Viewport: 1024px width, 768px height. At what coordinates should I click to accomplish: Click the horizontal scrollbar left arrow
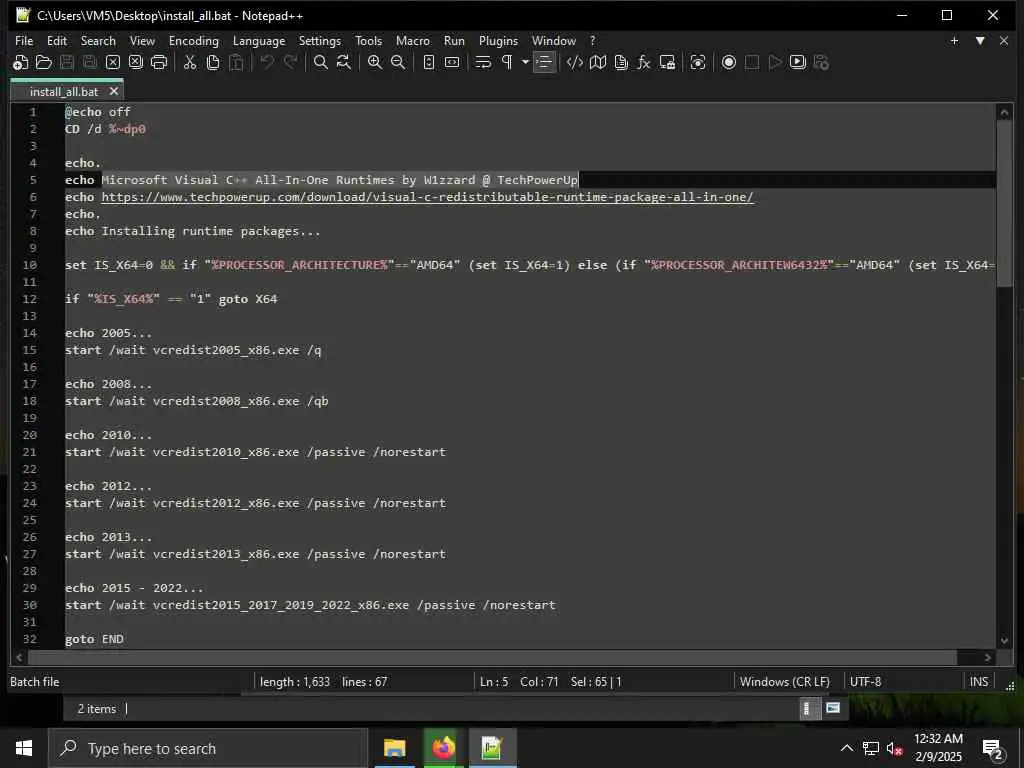point(19,658)
